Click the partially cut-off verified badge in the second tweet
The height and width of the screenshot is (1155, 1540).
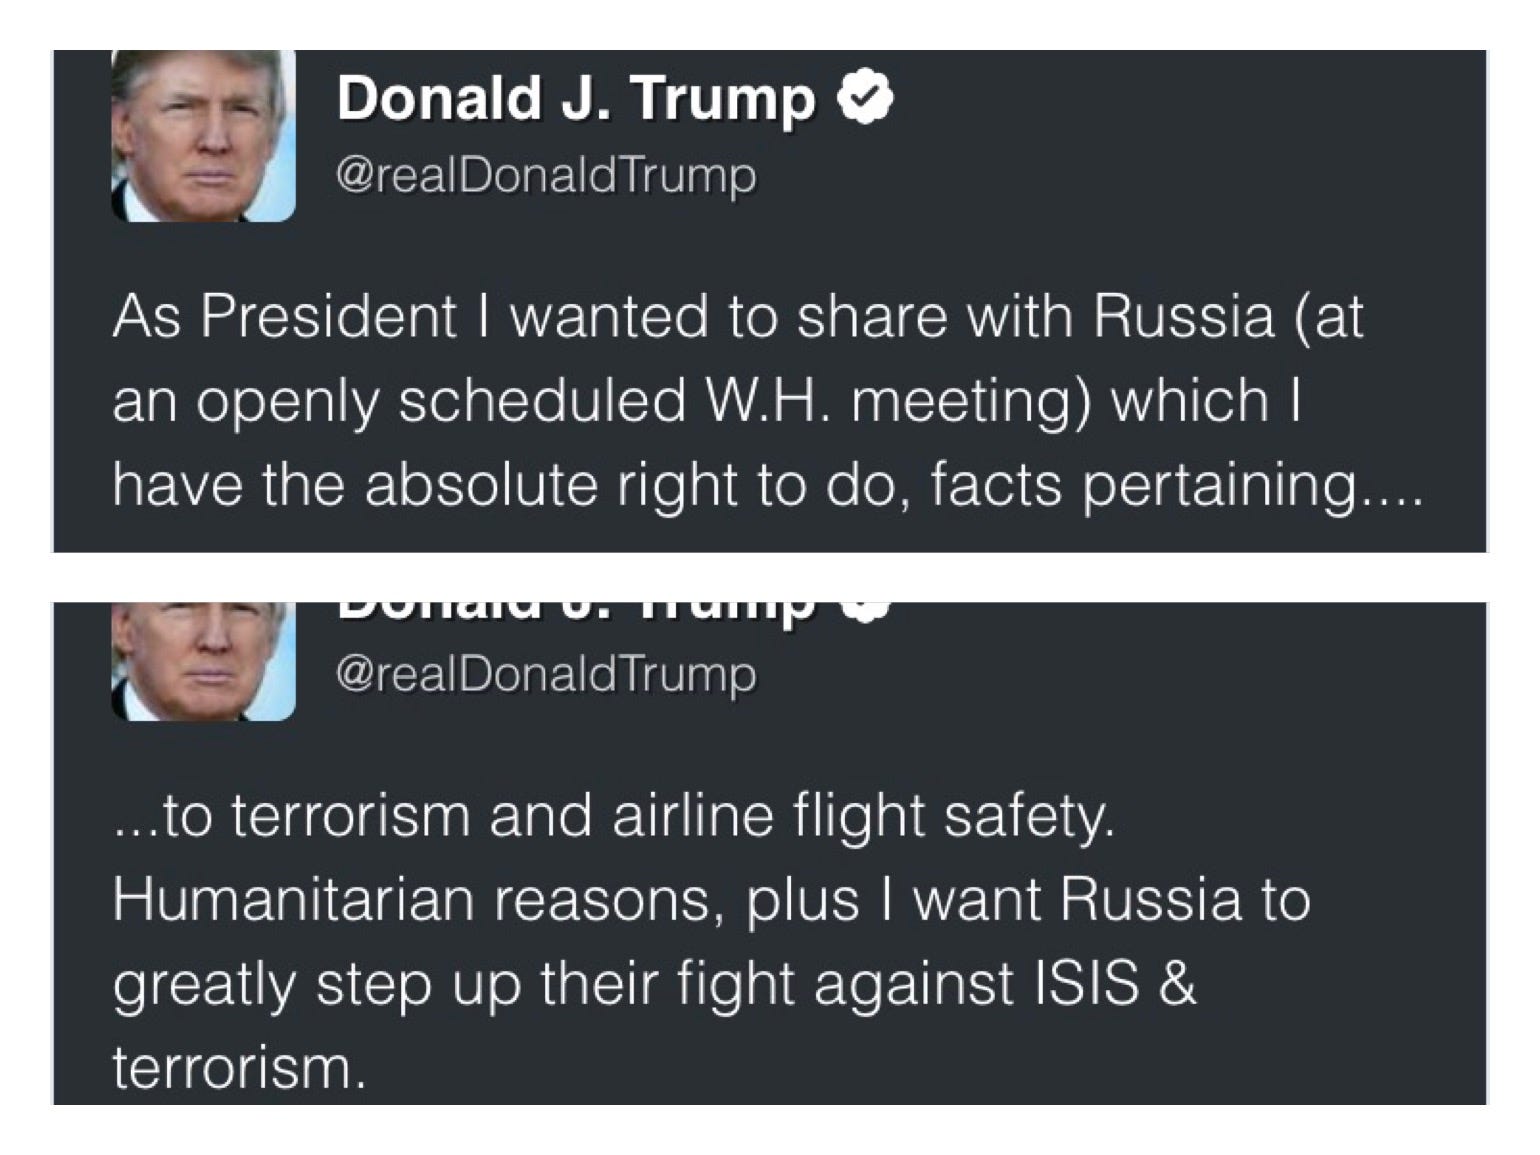click(865, 611)
